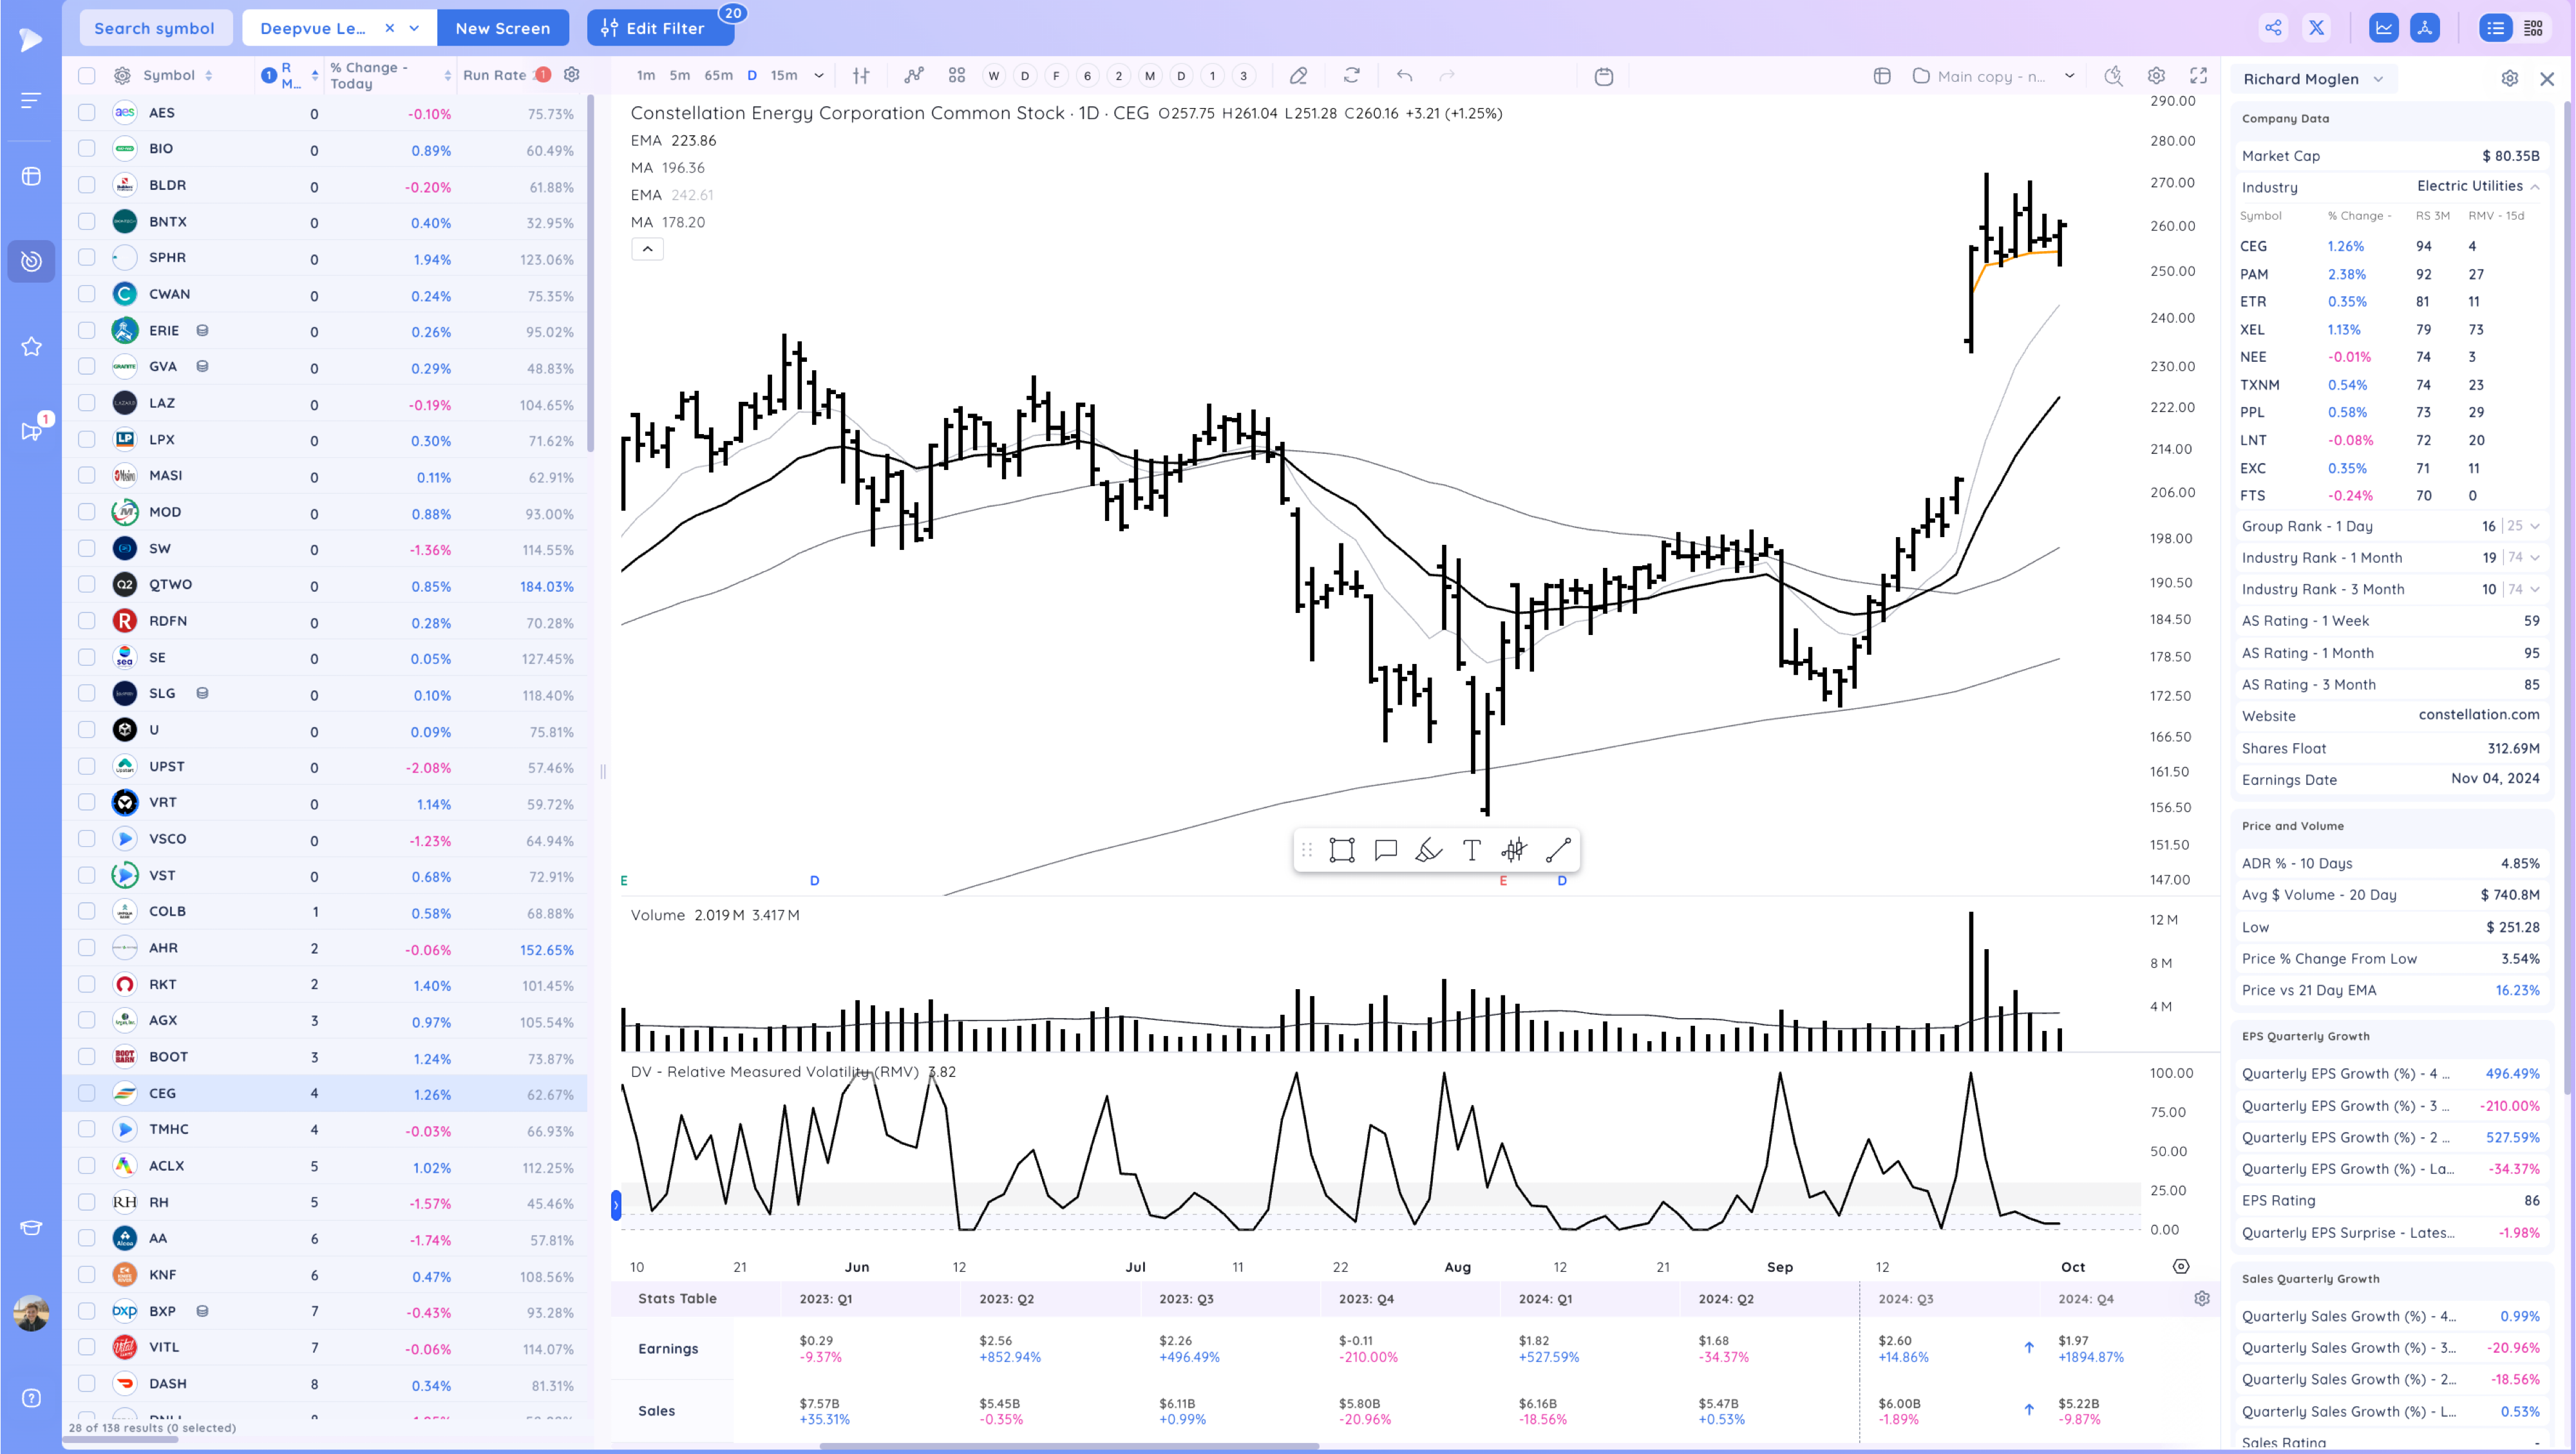Select the trend line drawing tool
The width and height of the screenshot is (2576, 1454).
(x=1558, y=850)
